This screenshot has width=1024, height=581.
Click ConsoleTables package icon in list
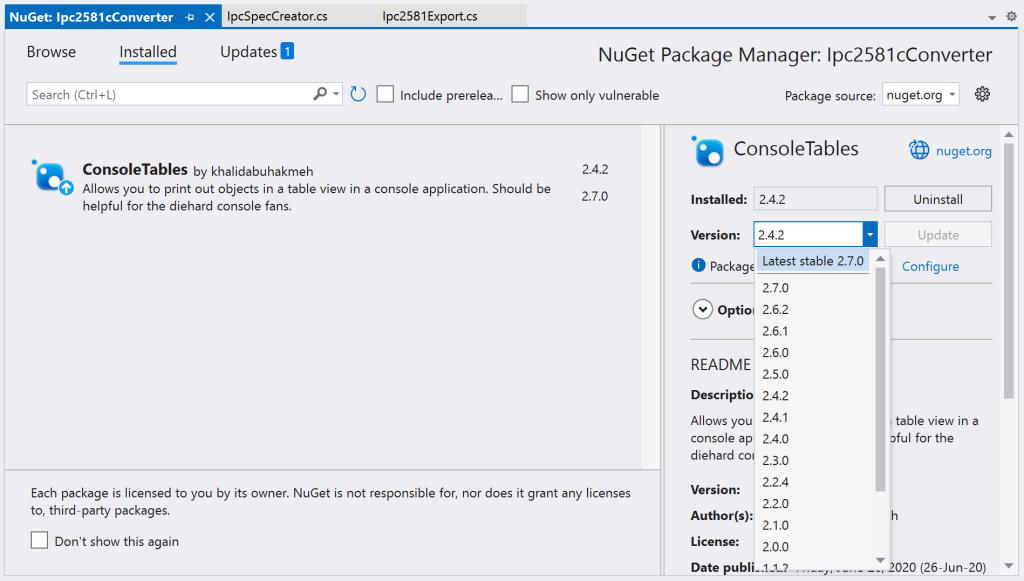(51, 176)
